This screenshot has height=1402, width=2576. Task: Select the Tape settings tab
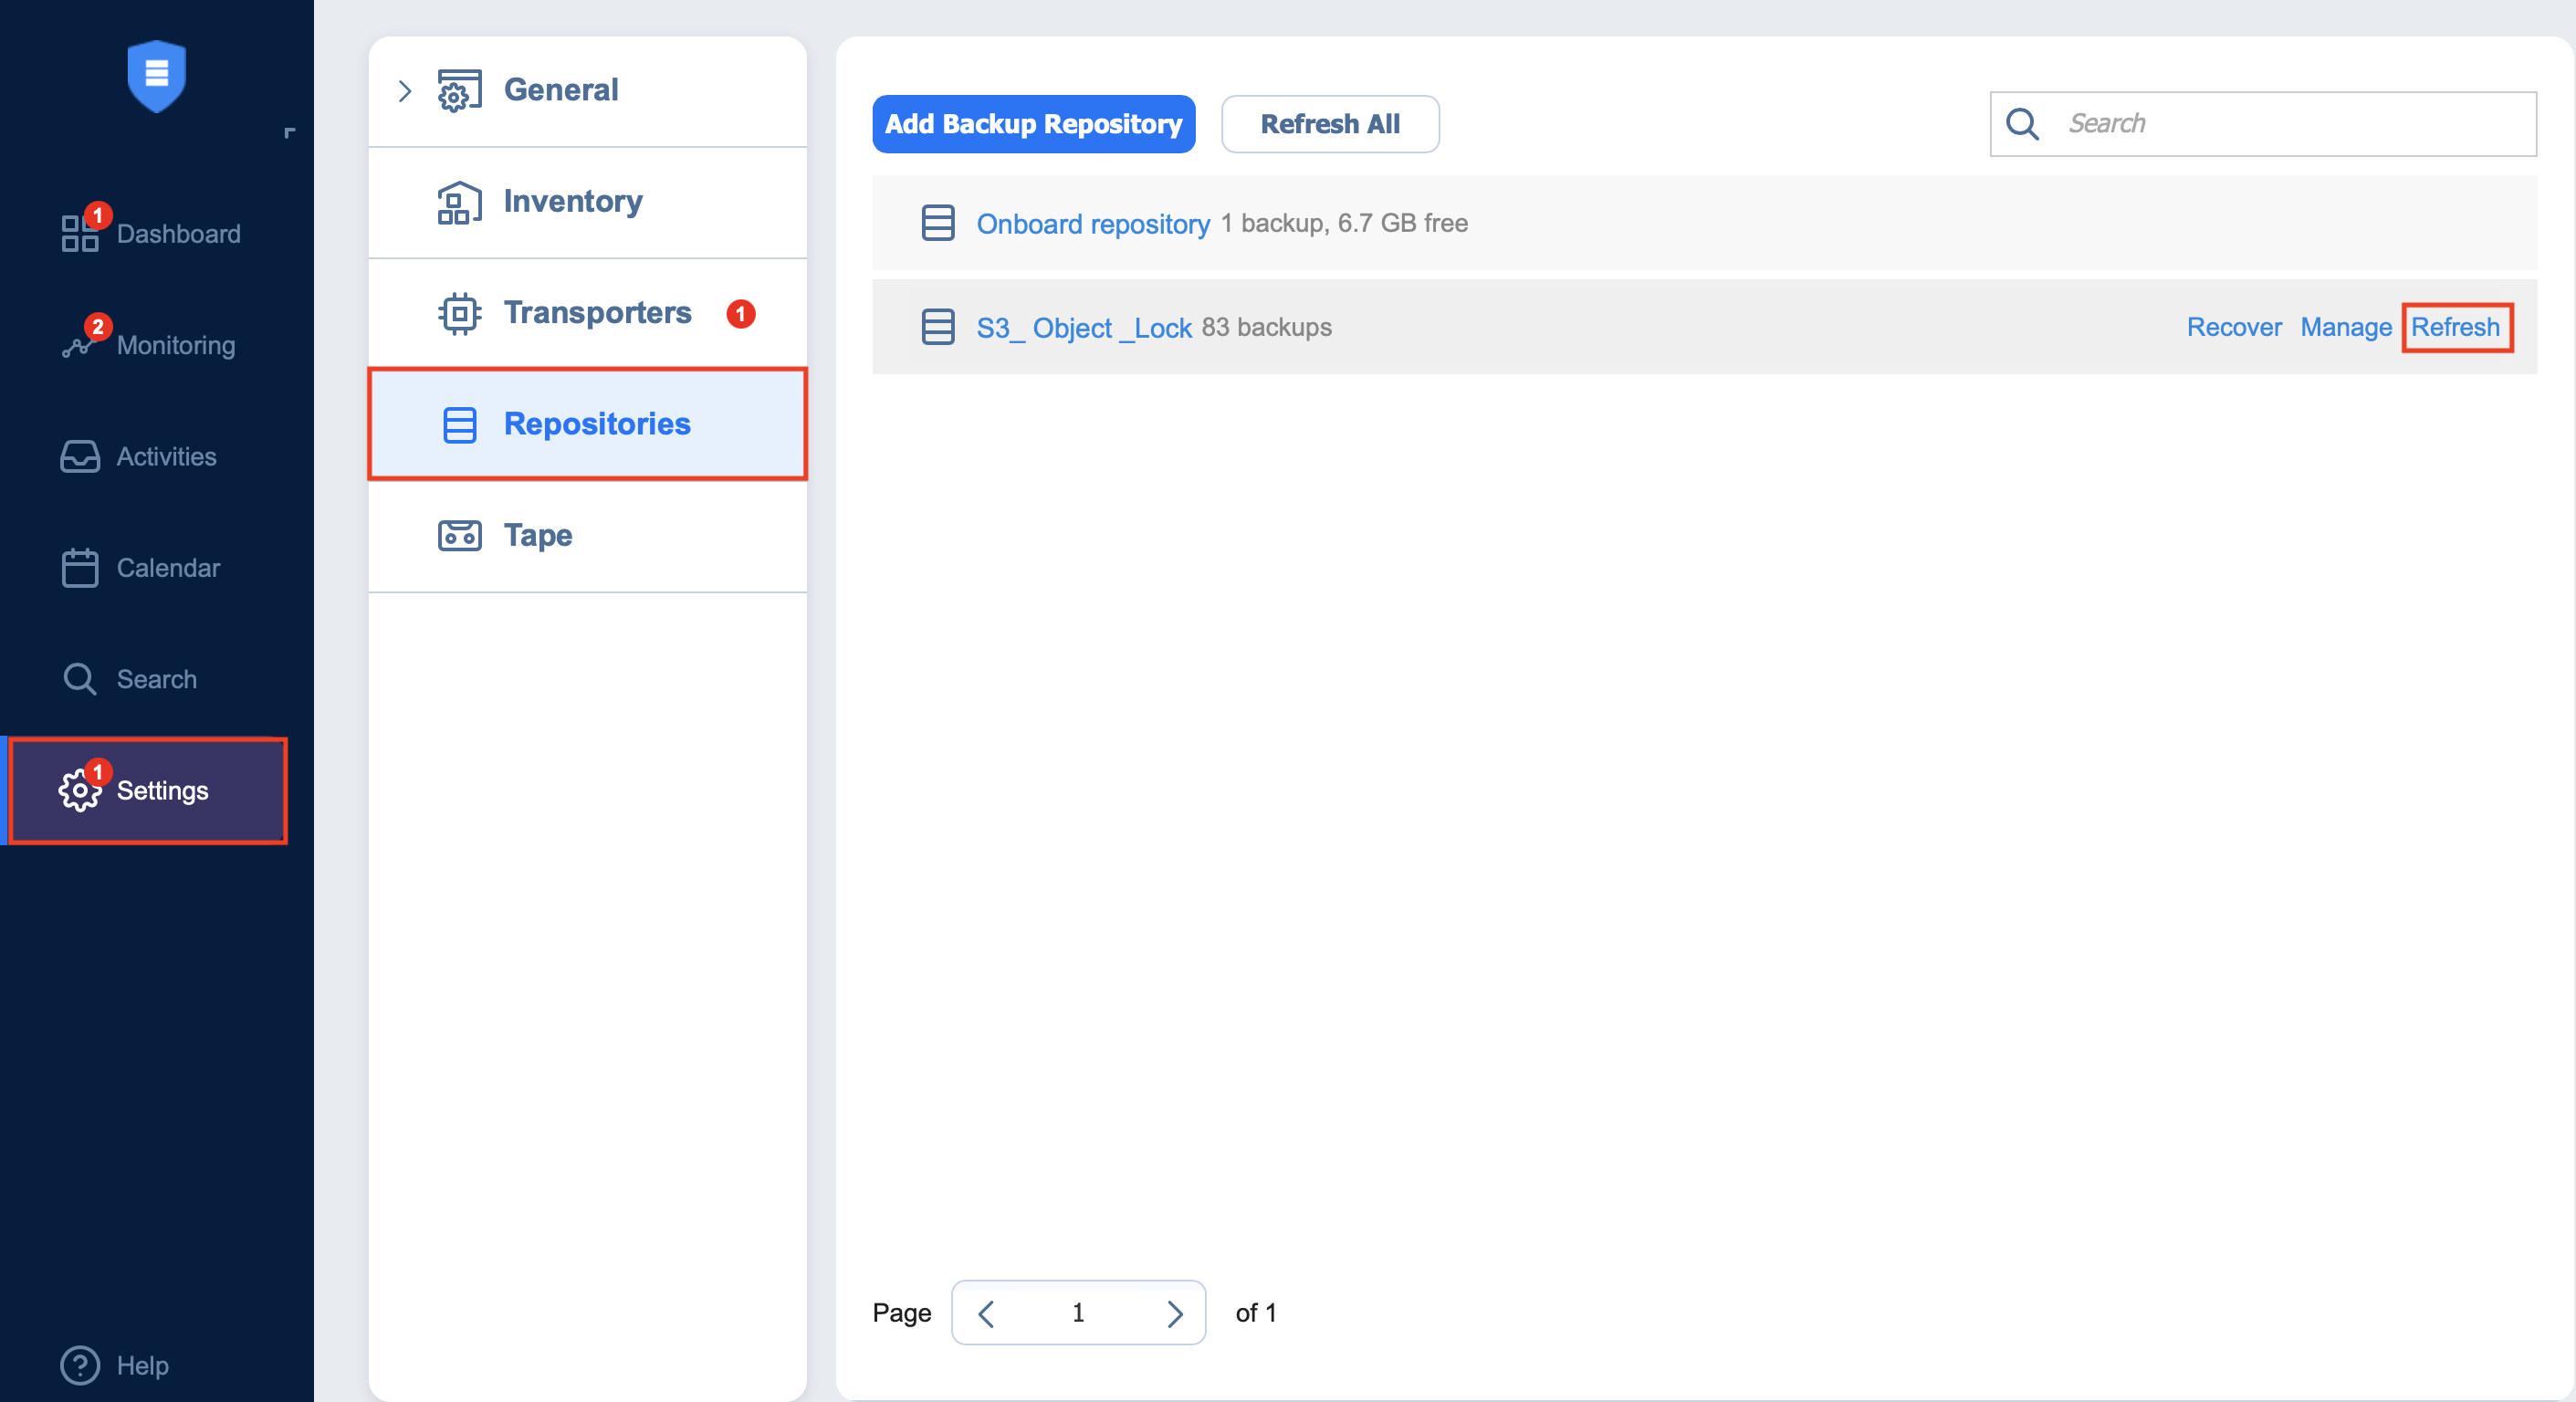[x=587, y=536]
